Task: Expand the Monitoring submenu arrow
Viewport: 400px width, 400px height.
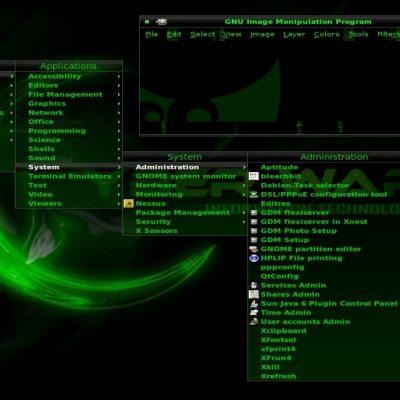Action: click(x=244, y=194)
